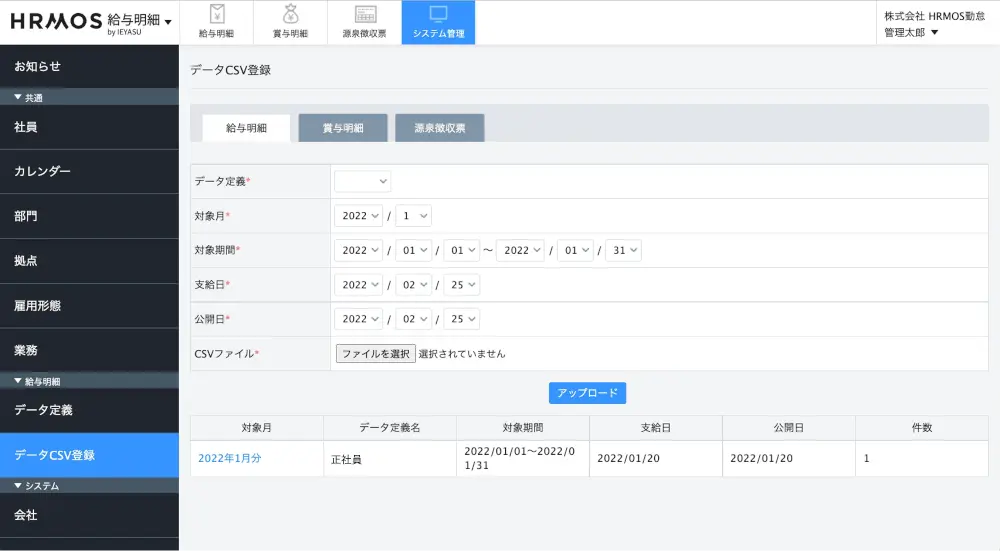Switch to the 源泉徴収票 CSV tab
Screen dimensions: 1001x551
pos(440,128)
